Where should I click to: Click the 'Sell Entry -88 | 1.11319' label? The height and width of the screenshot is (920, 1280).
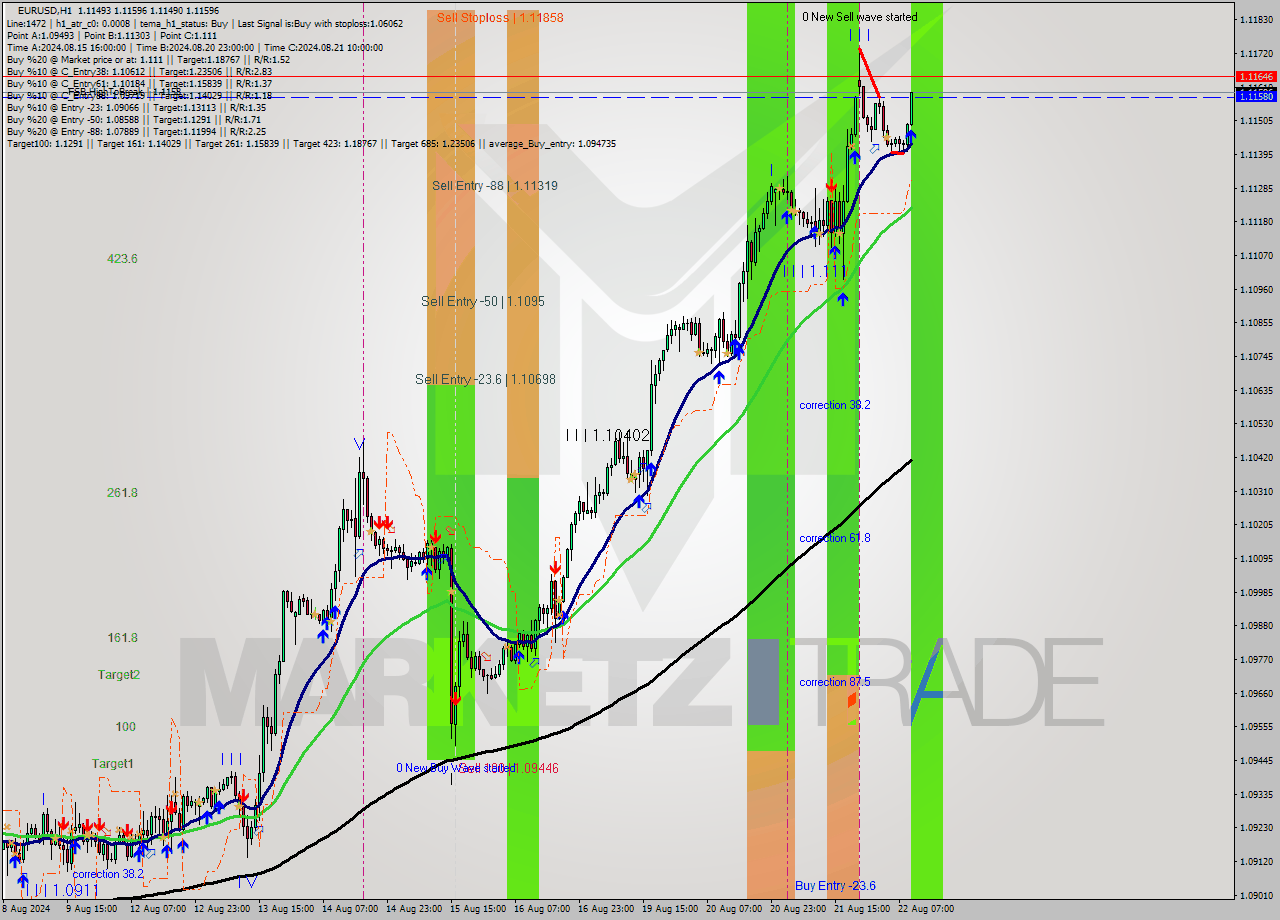[x=495, y=185]
